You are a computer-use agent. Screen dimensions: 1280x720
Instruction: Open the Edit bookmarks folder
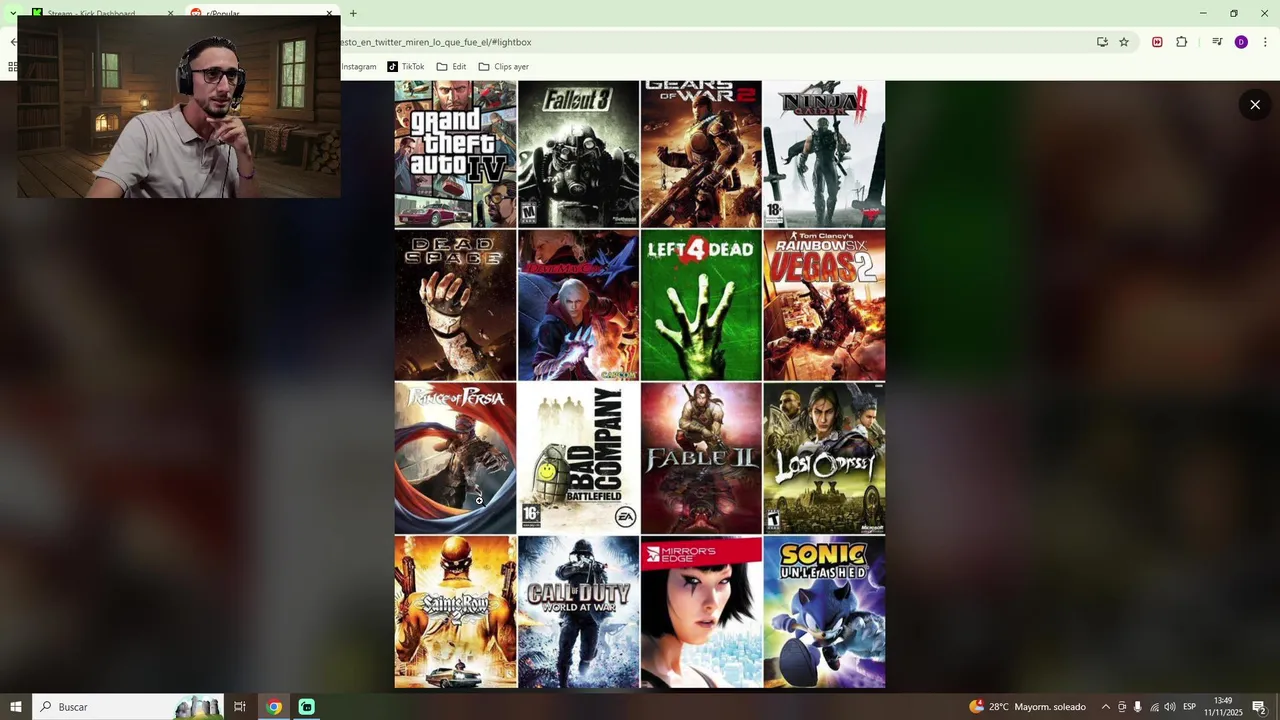(x=451, y=67)
